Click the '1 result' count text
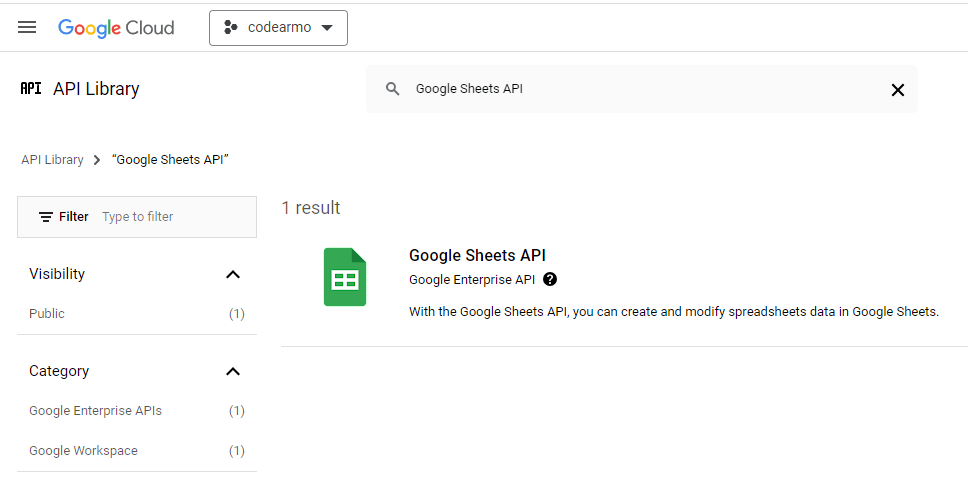968x484 pixels. tap(311, 208)
